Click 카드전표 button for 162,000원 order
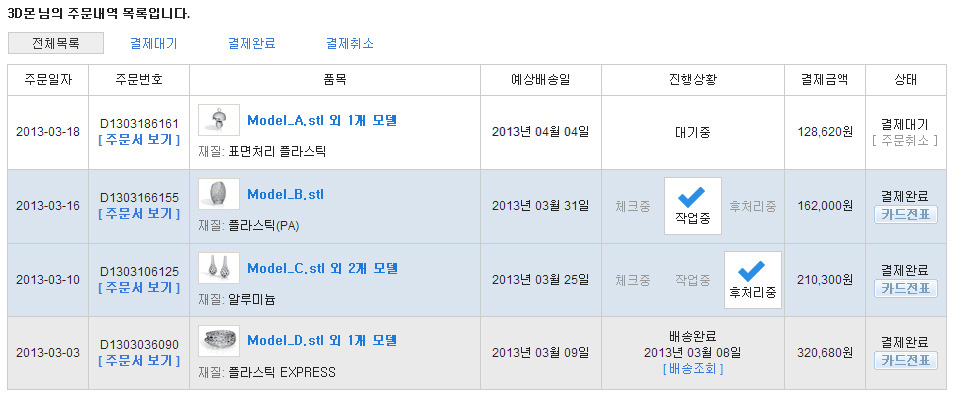The height and width of the screenshot is (397, 955). (x=906, y=214)
